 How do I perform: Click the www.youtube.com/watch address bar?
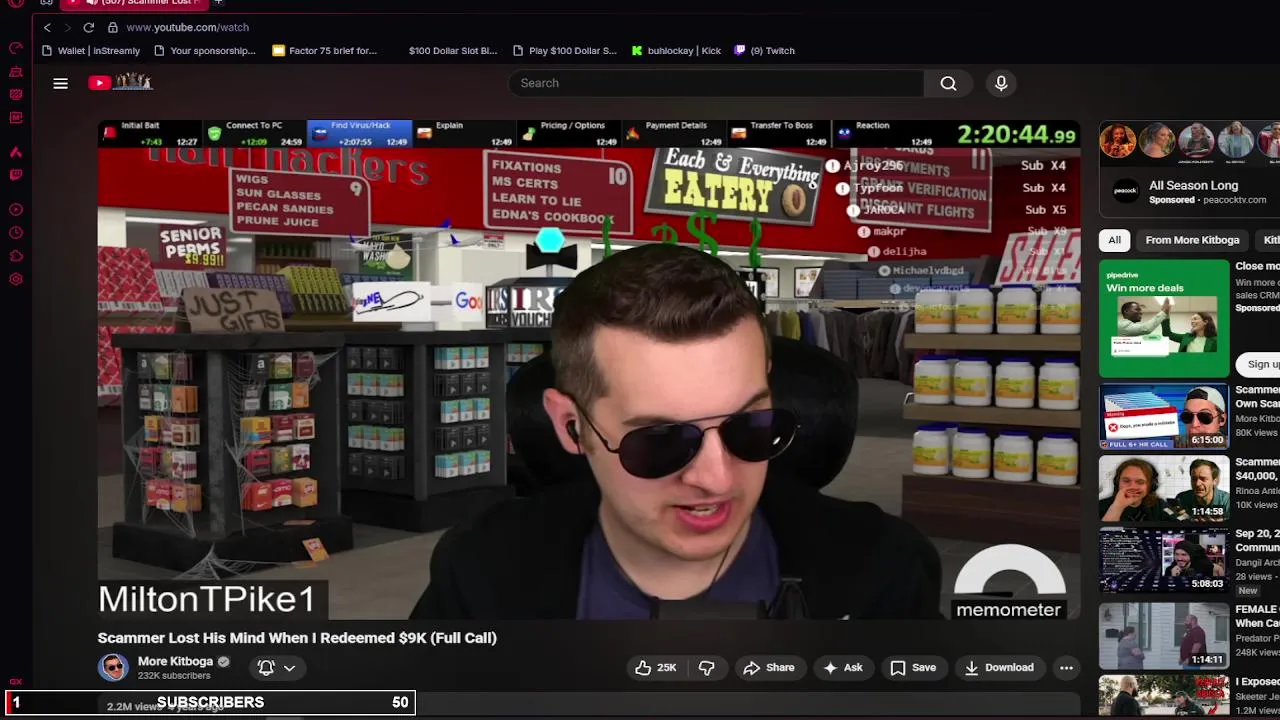tap(187, 27)
